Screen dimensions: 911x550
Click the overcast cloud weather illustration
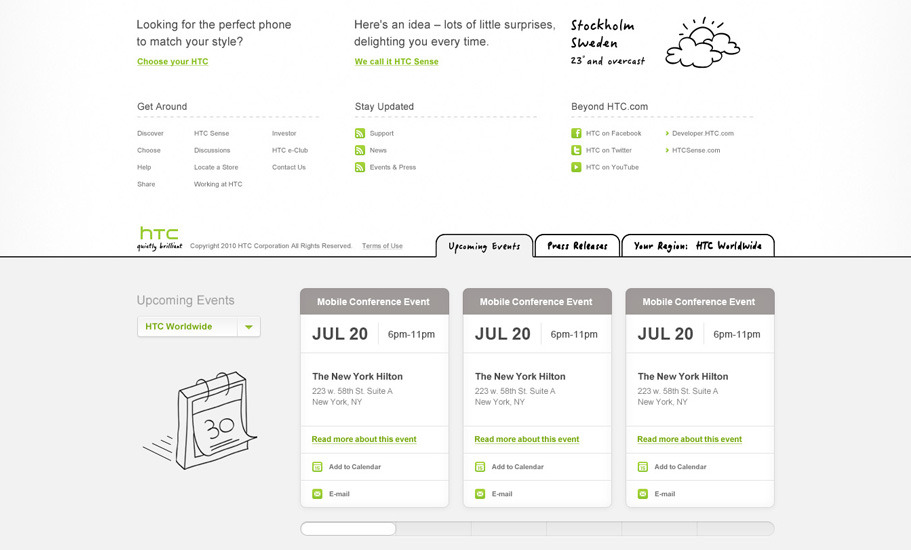(703, 42)
